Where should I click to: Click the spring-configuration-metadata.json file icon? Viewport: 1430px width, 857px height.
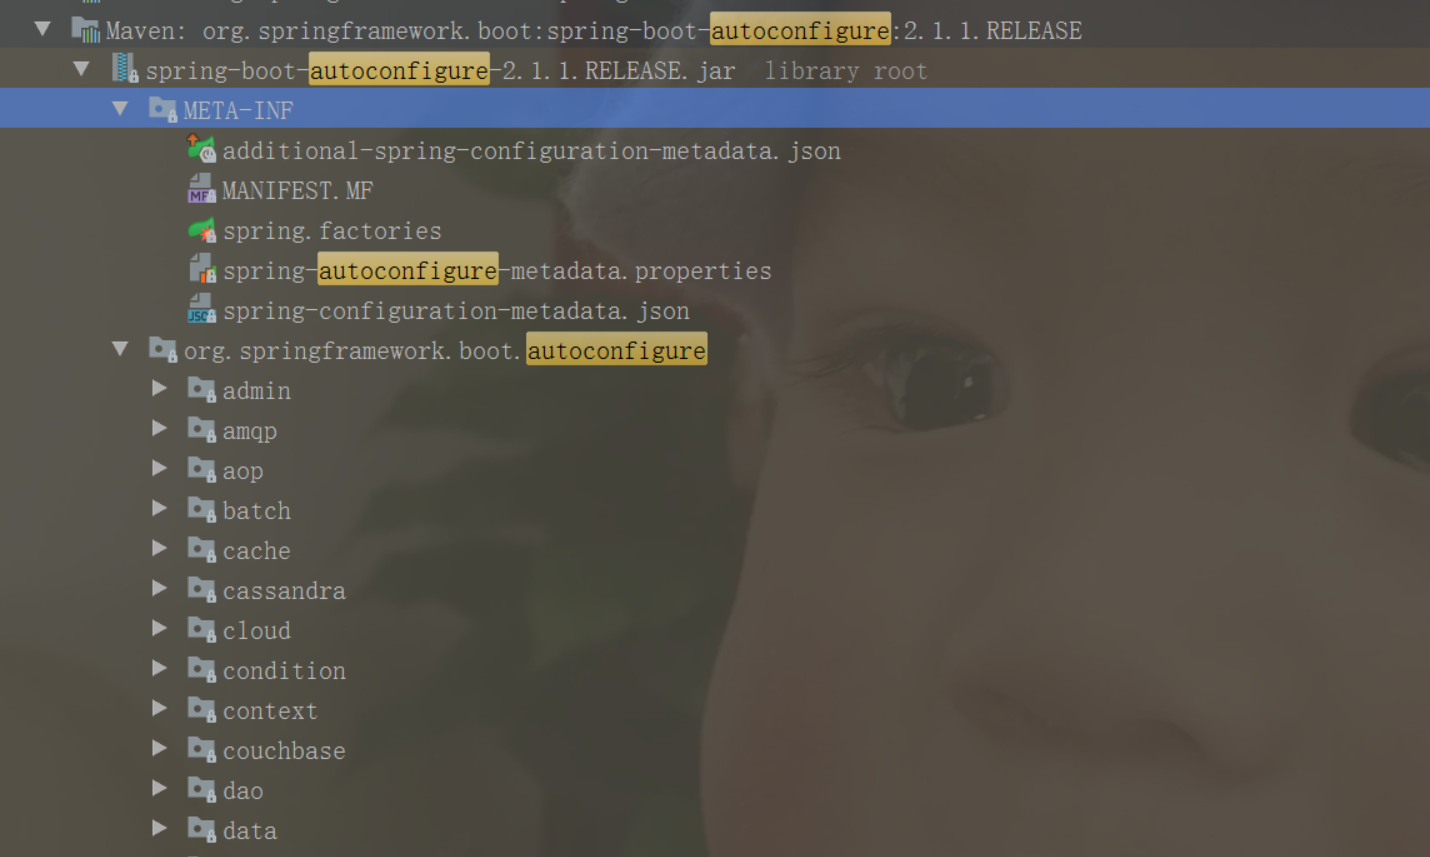coord(201,309)
